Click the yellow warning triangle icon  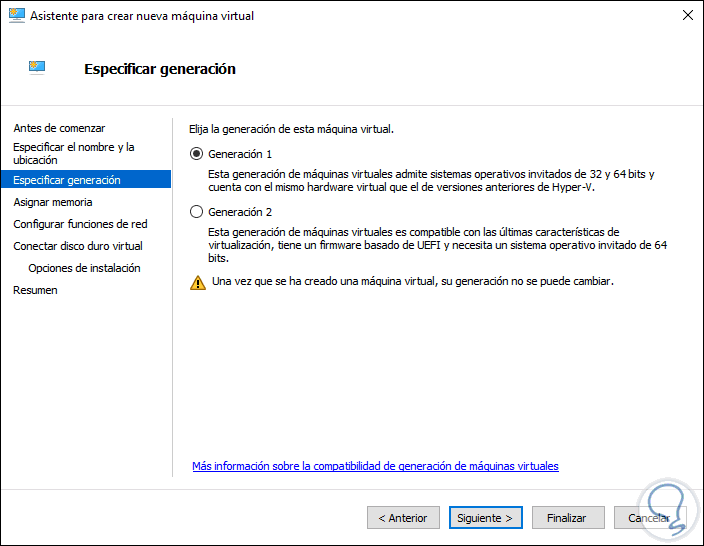(x=197, y=282)
